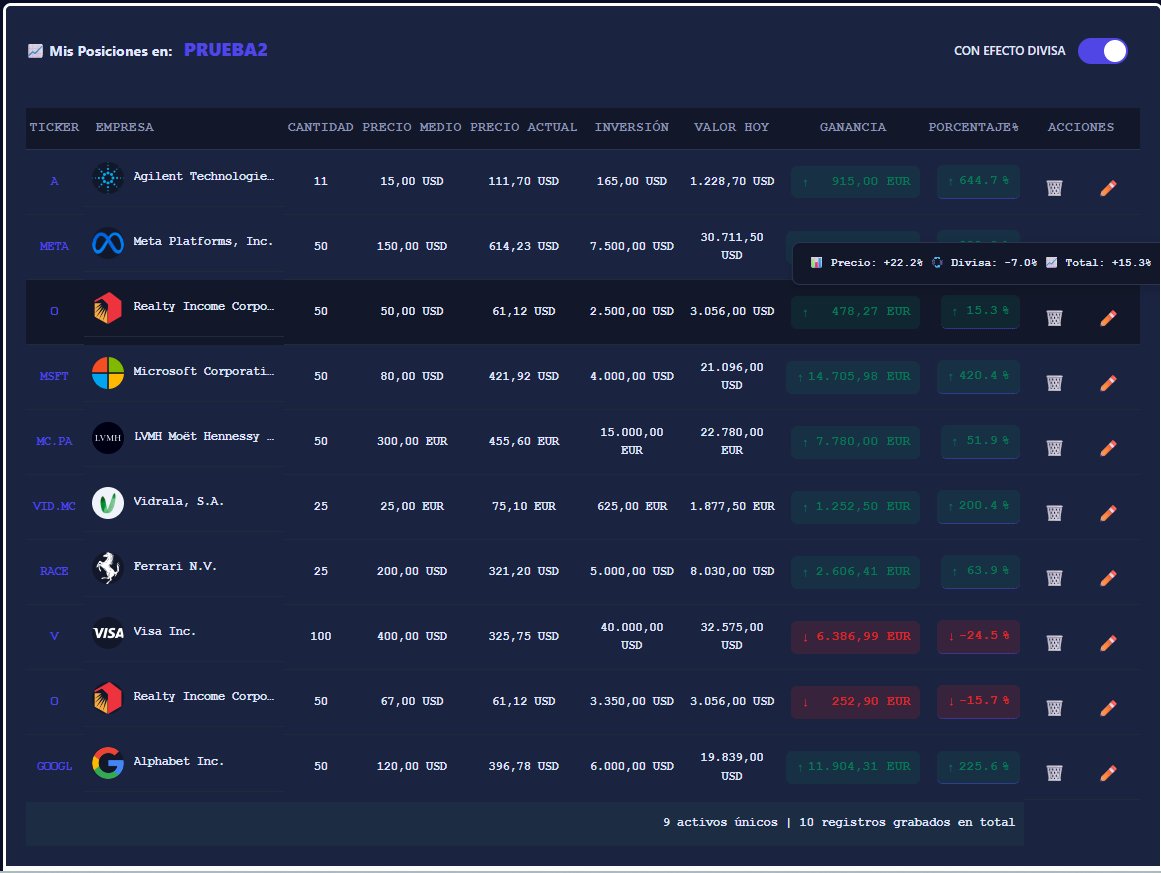Click the 14.705,98 EUR gain badge
The width and height of the screenshot is (1161, 873).
pos(853,377)
